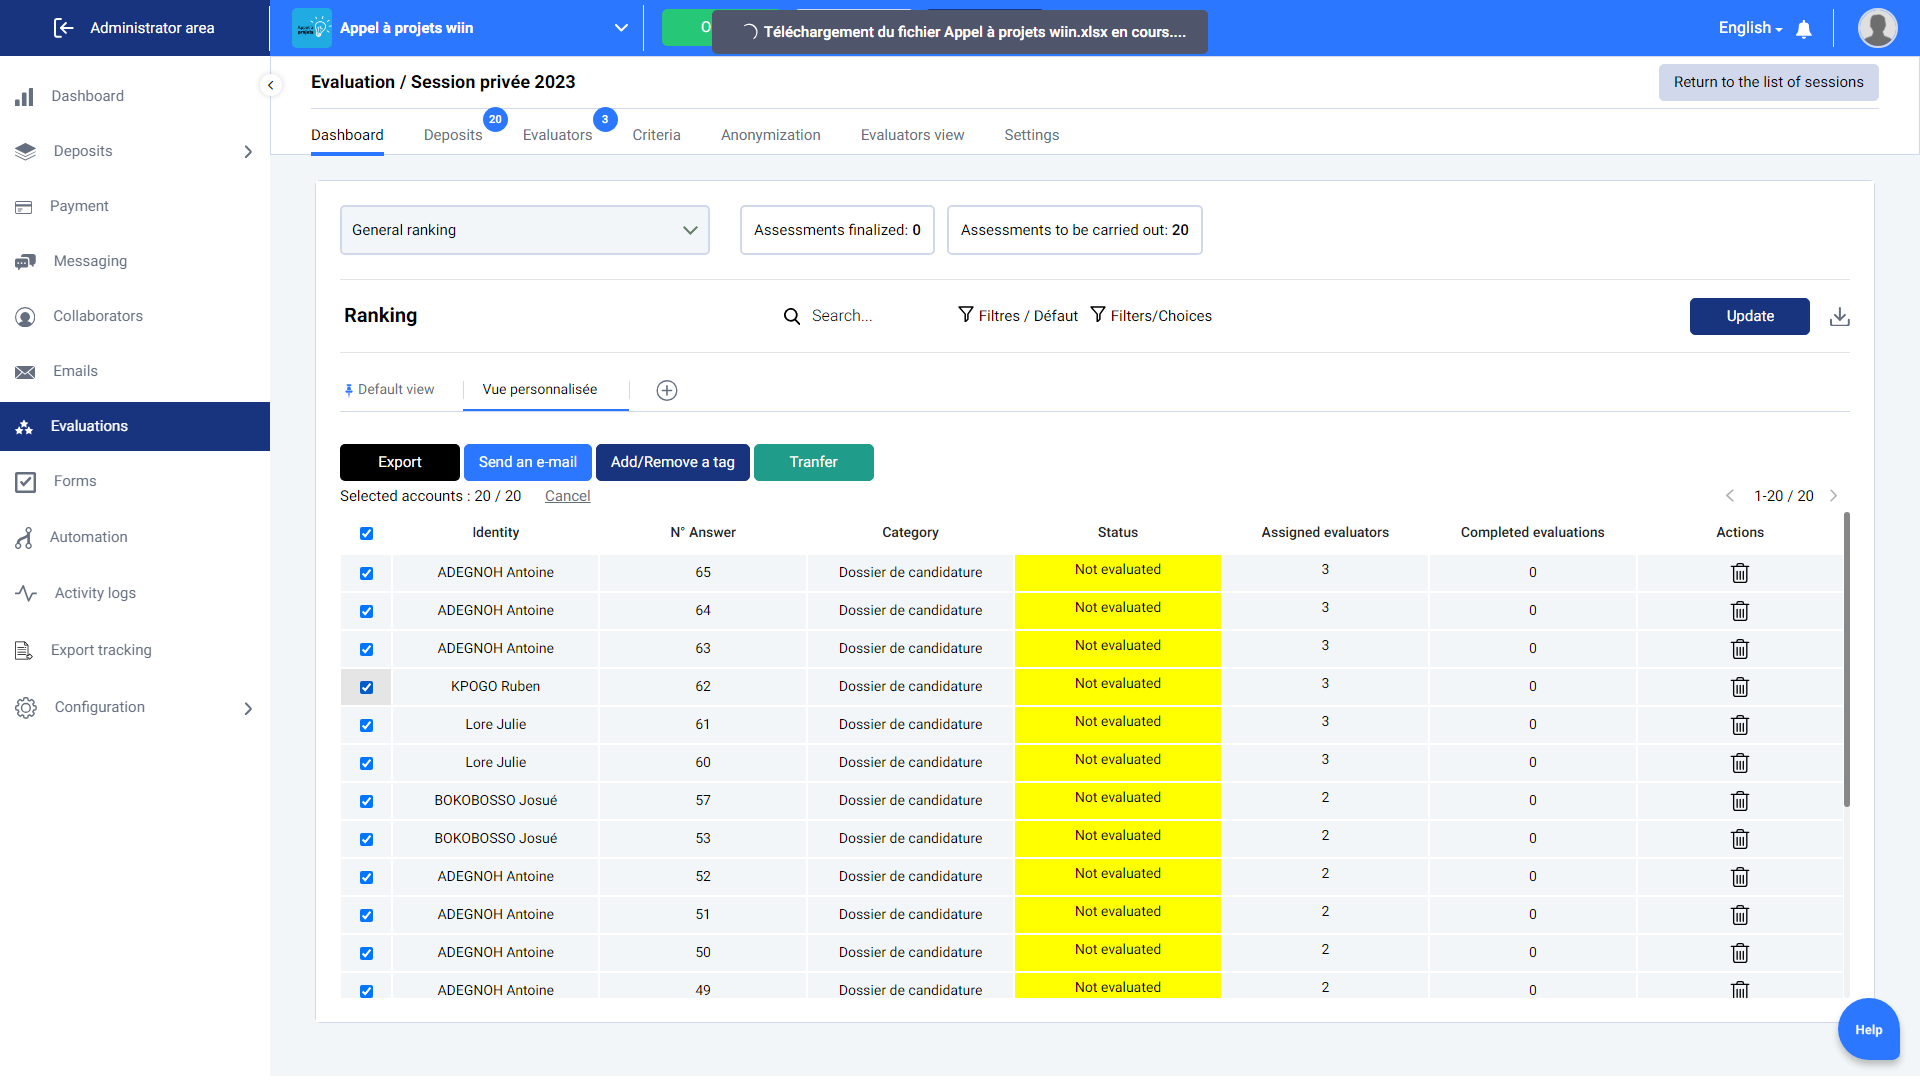Screen dimensions: 1920x1080
Task: Uncheck the row for answer 52
Action: (x=366, y=878)
